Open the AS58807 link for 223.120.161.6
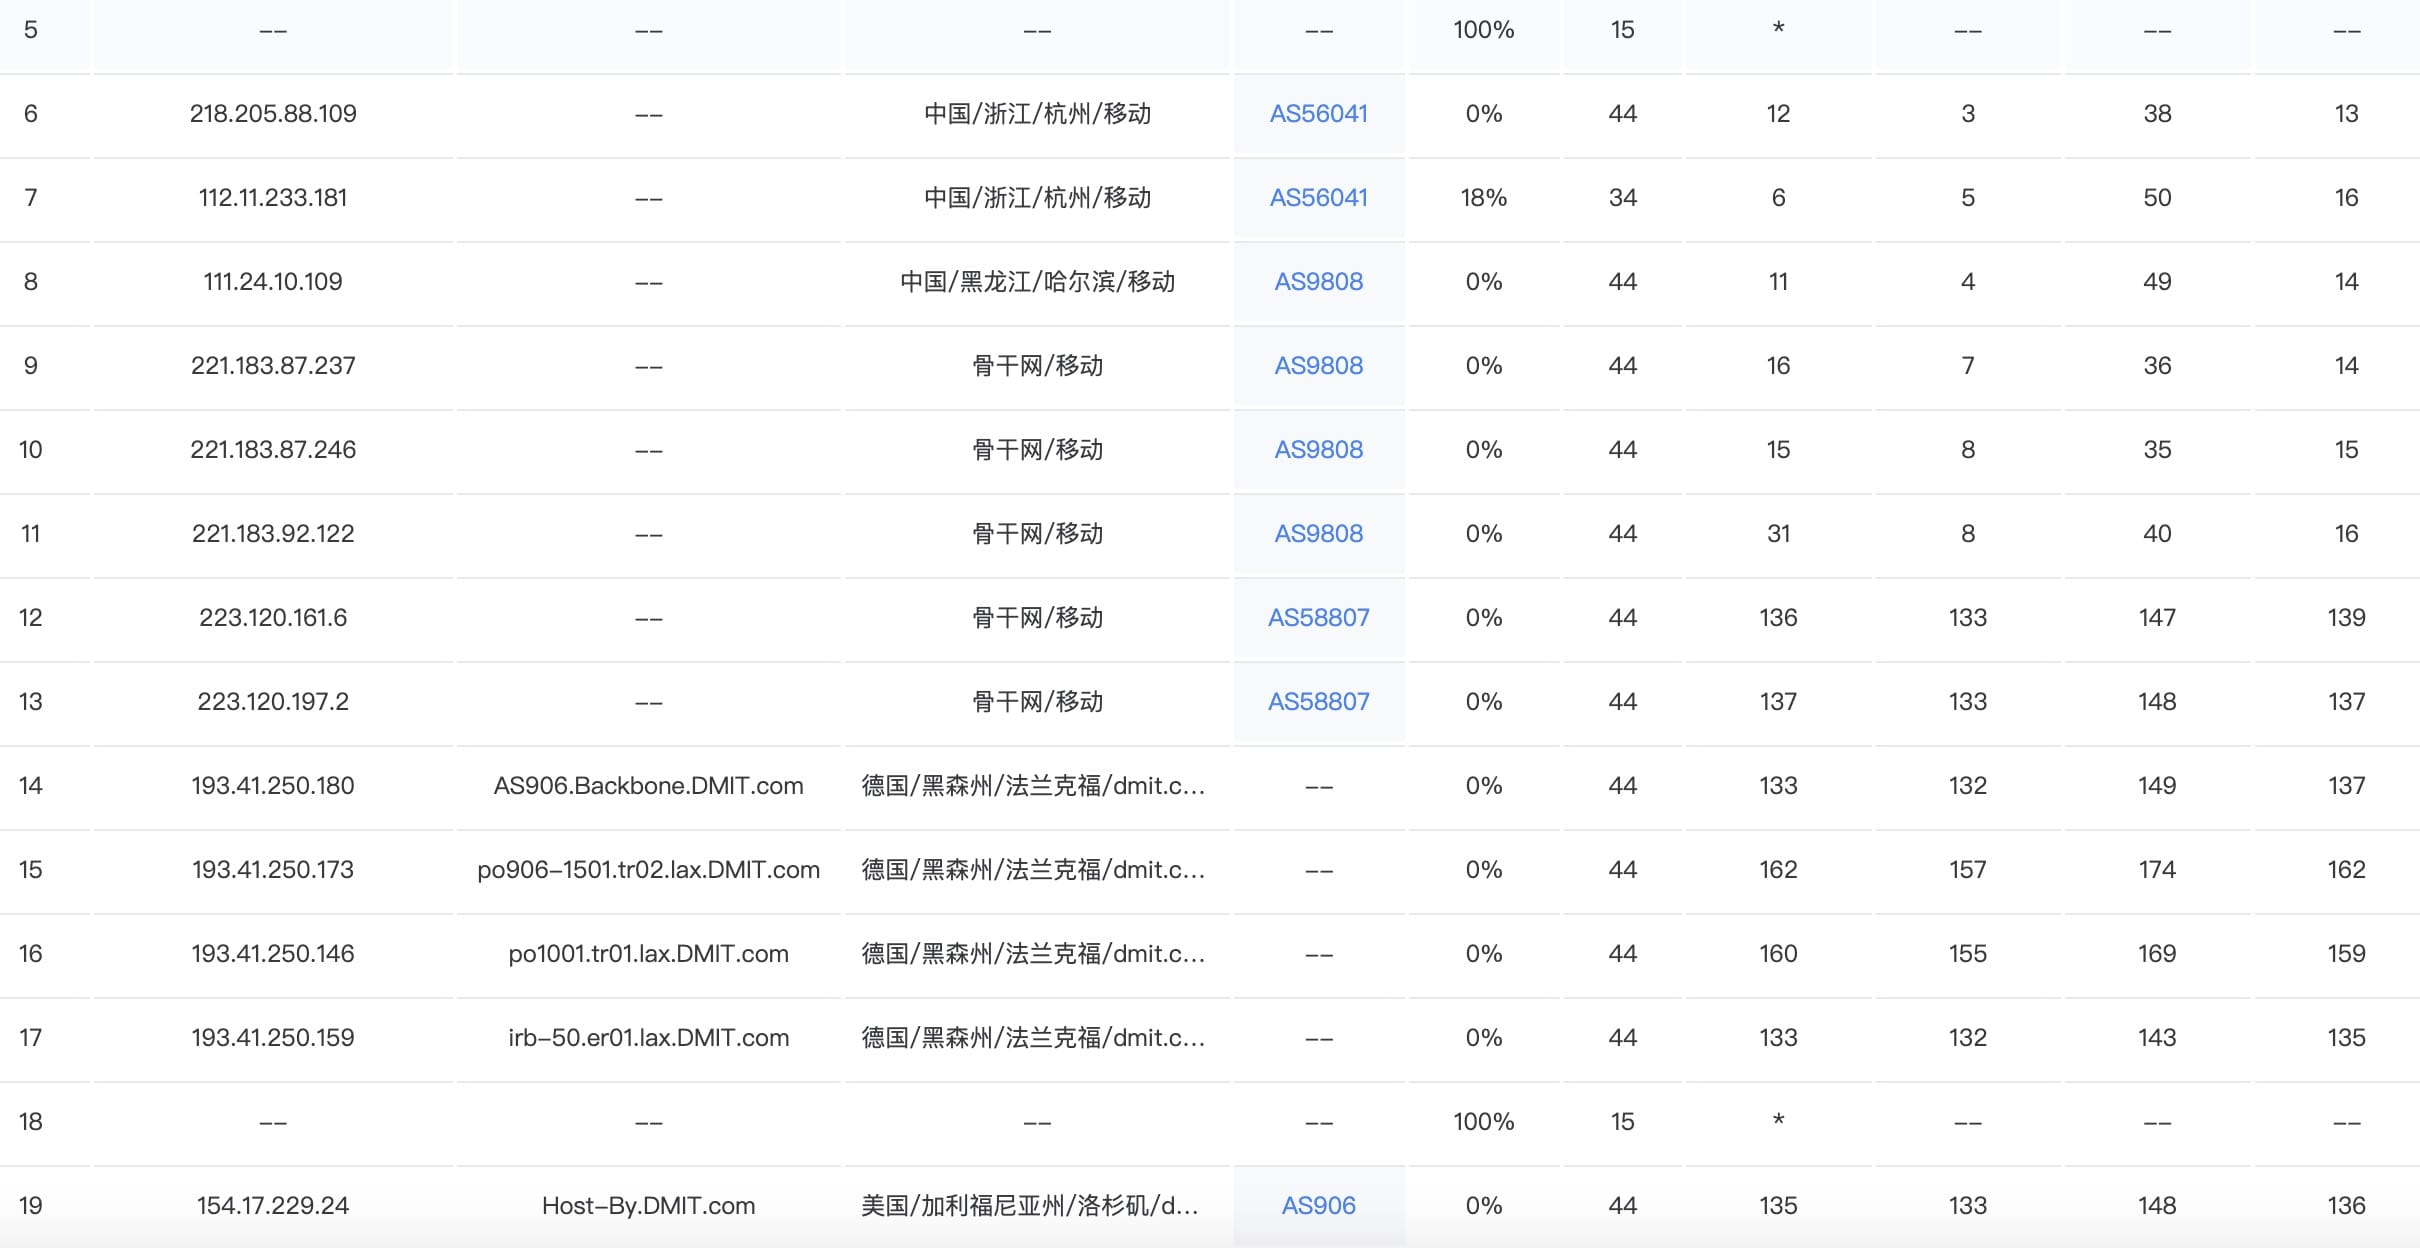The height and width of the screenshot is (1248, 2420). [1318, 618]
